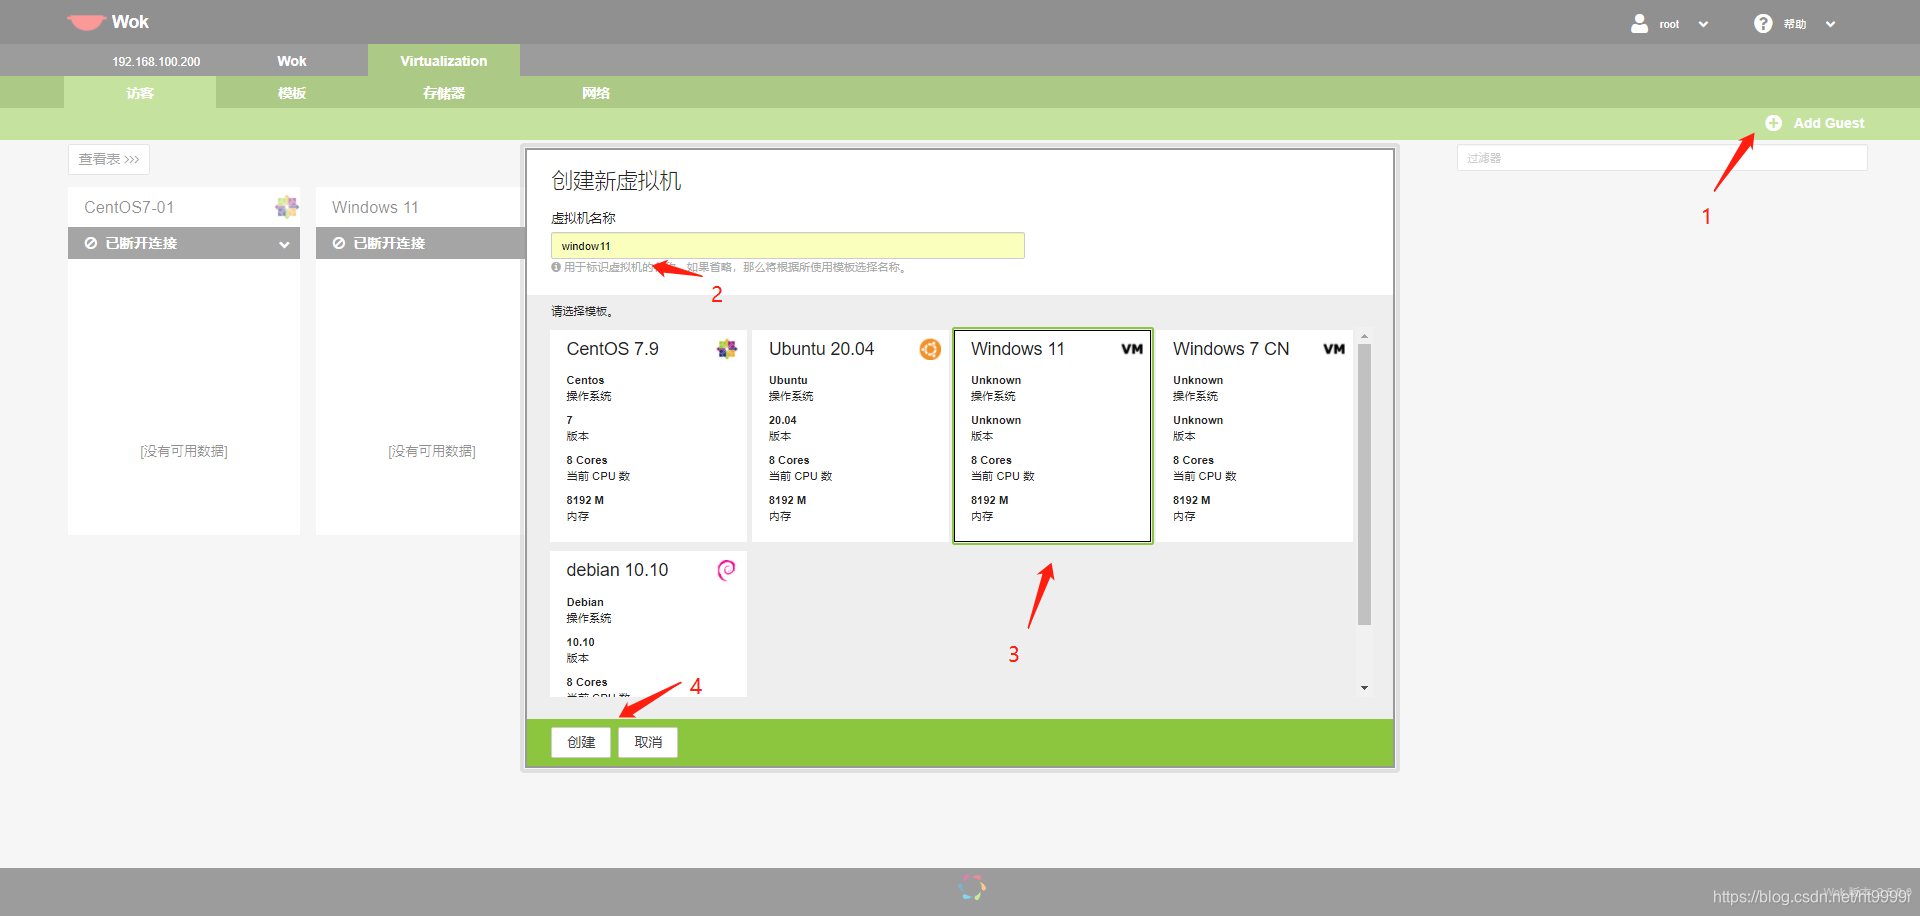Click the Add Guest plus icon
Screen dimensions: 1920x916
point(1773,123)
